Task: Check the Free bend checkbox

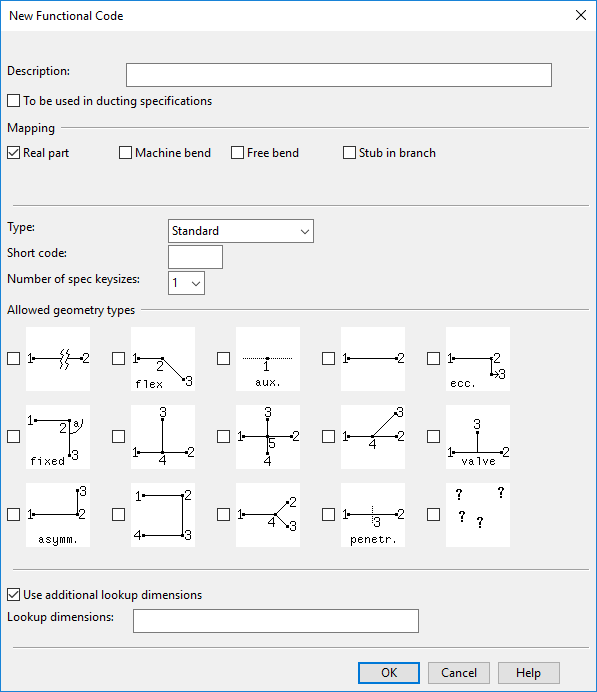Action: pos(237,153)
